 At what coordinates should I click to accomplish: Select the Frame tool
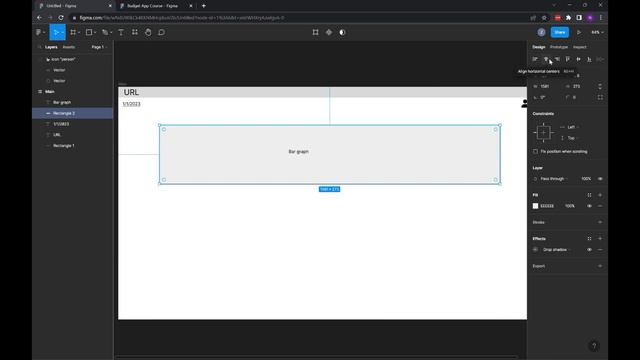click(x=73, y=32)
